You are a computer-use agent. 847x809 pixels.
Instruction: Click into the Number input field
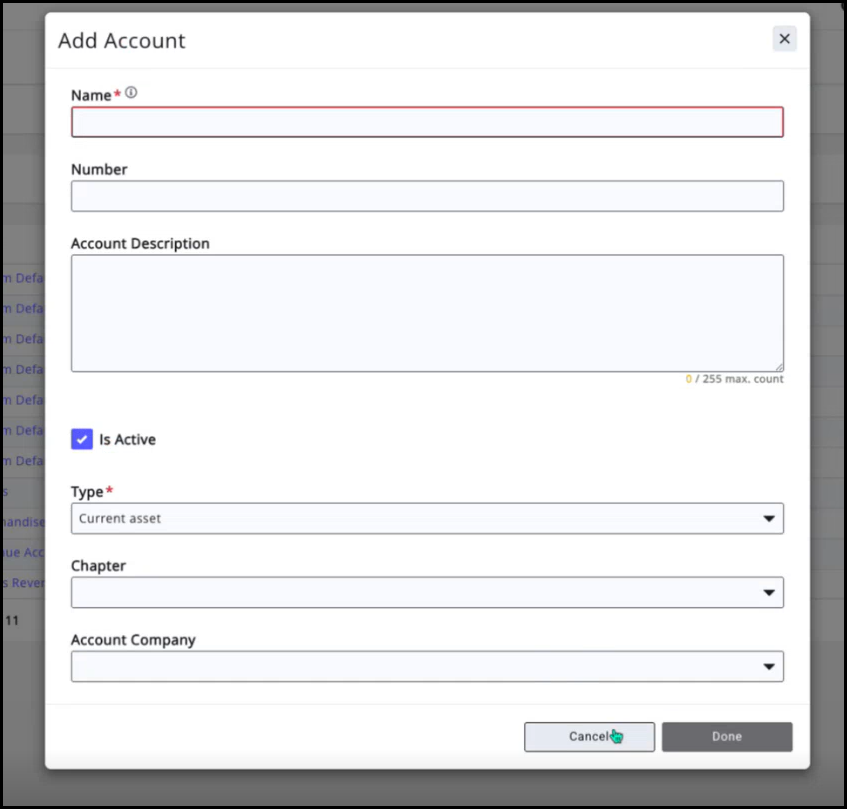[x=427, y=196]
